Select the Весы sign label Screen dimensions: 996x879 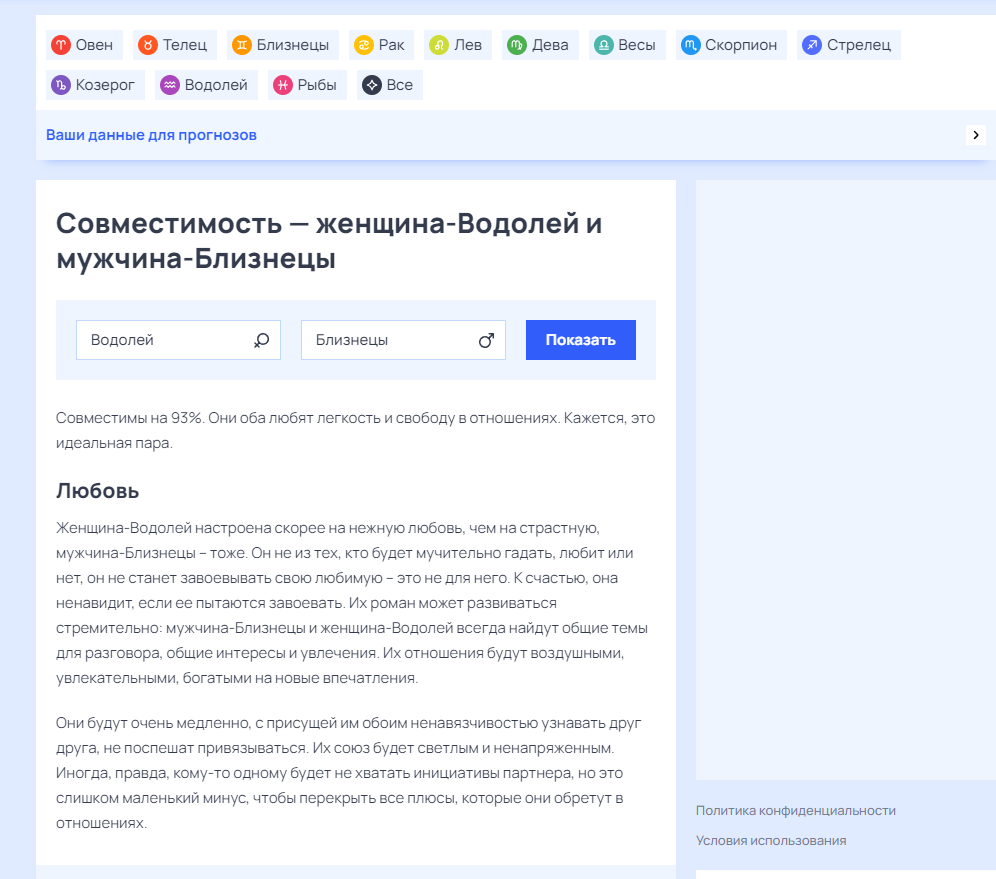636,45
